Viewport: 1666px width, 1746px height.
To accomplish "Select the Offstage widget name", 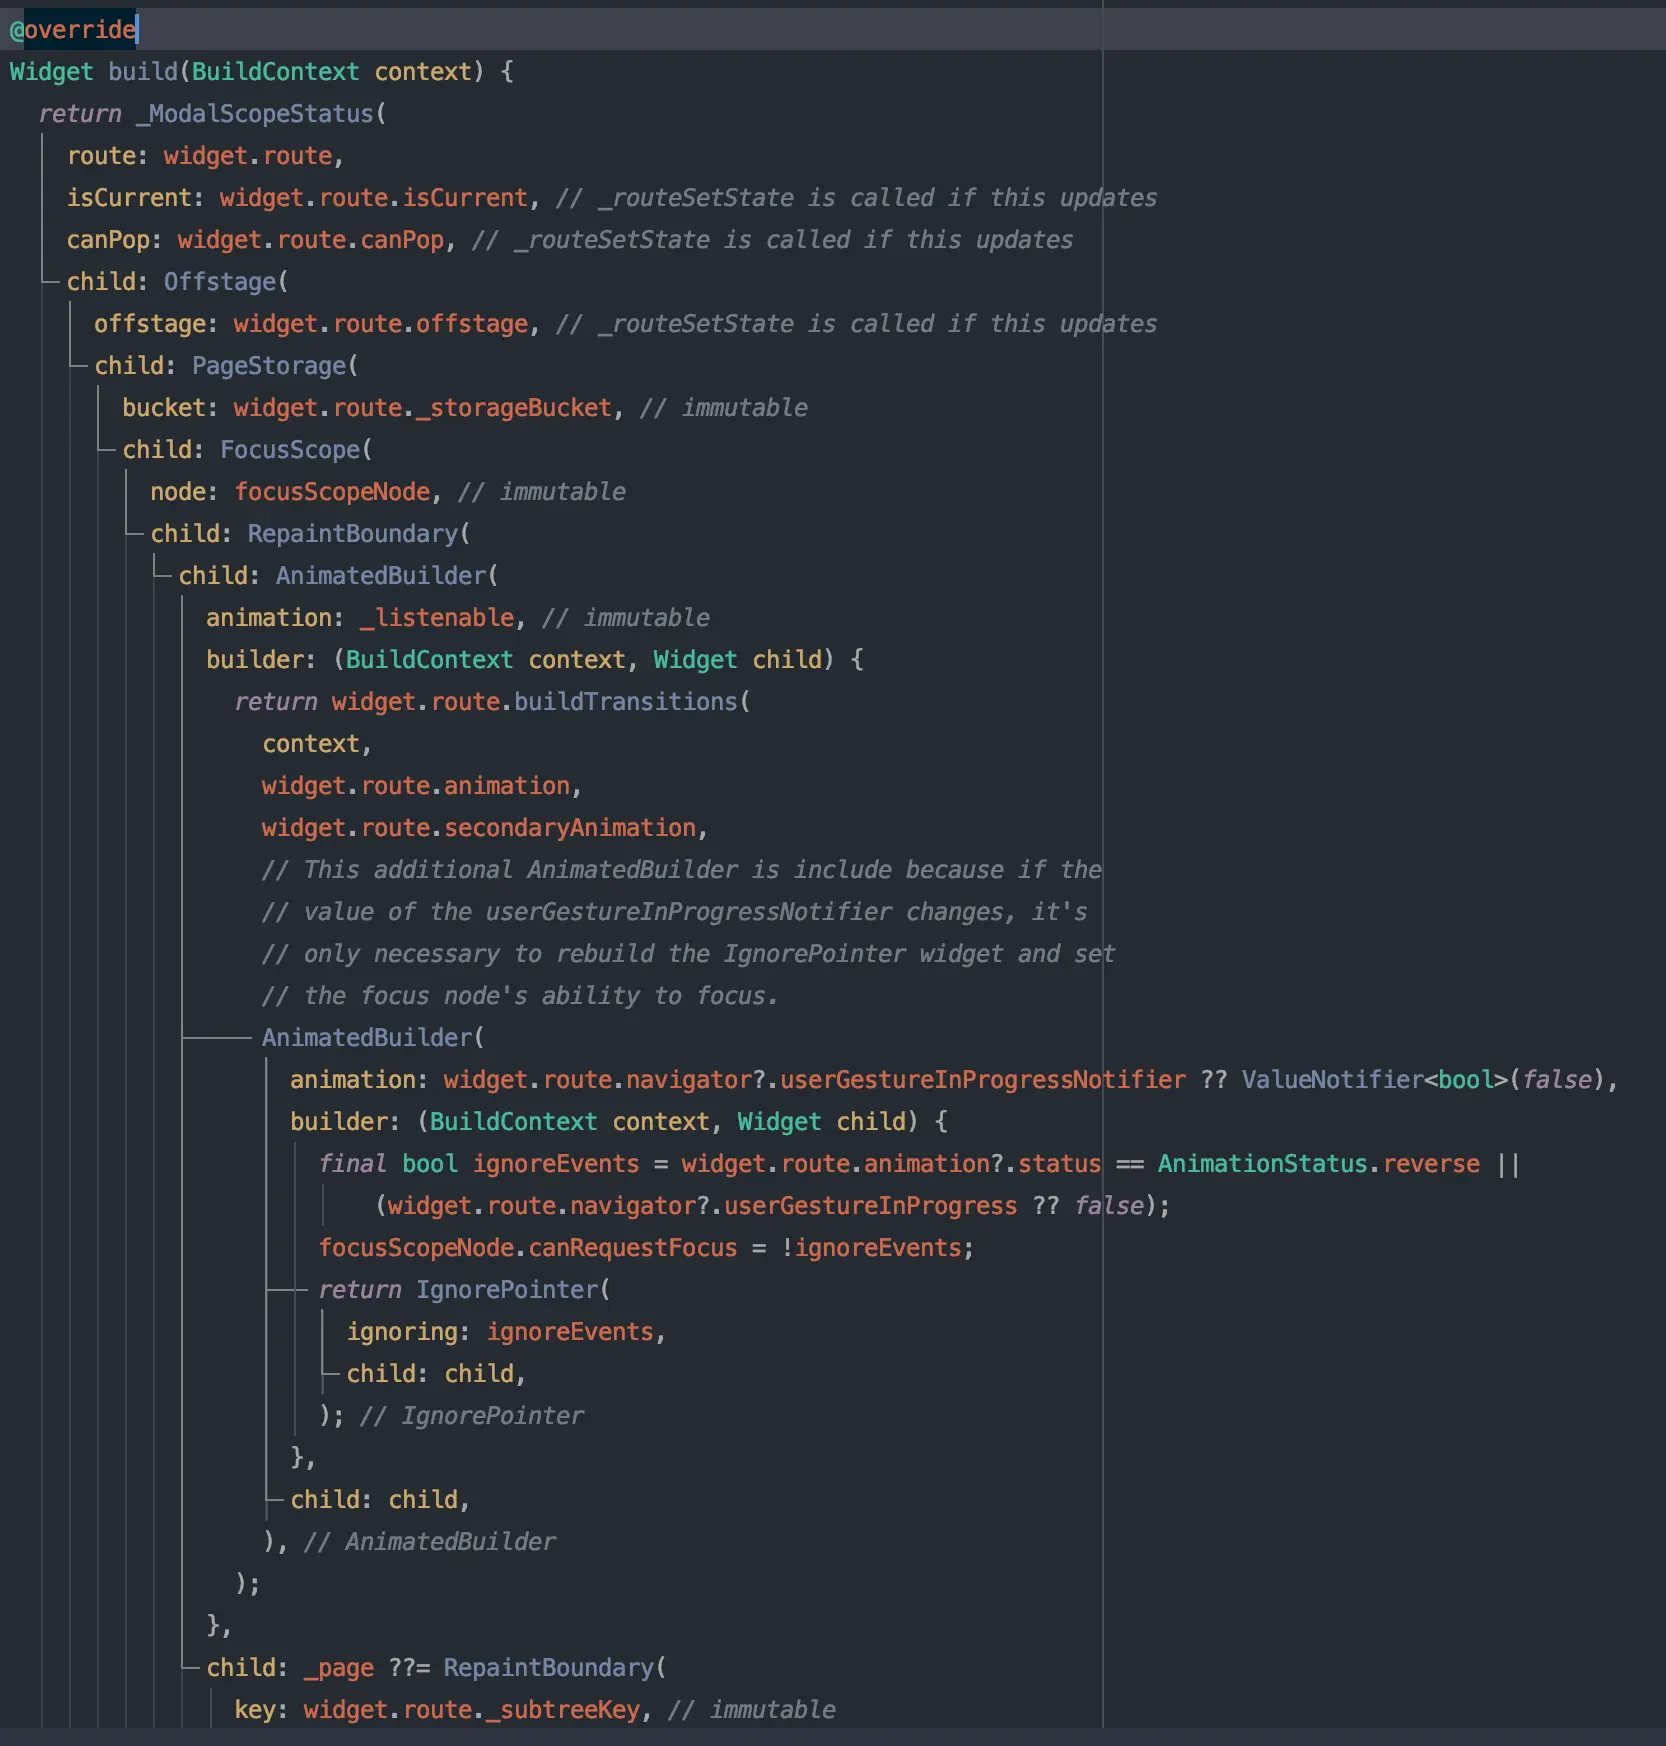I will tap(220, 282).
